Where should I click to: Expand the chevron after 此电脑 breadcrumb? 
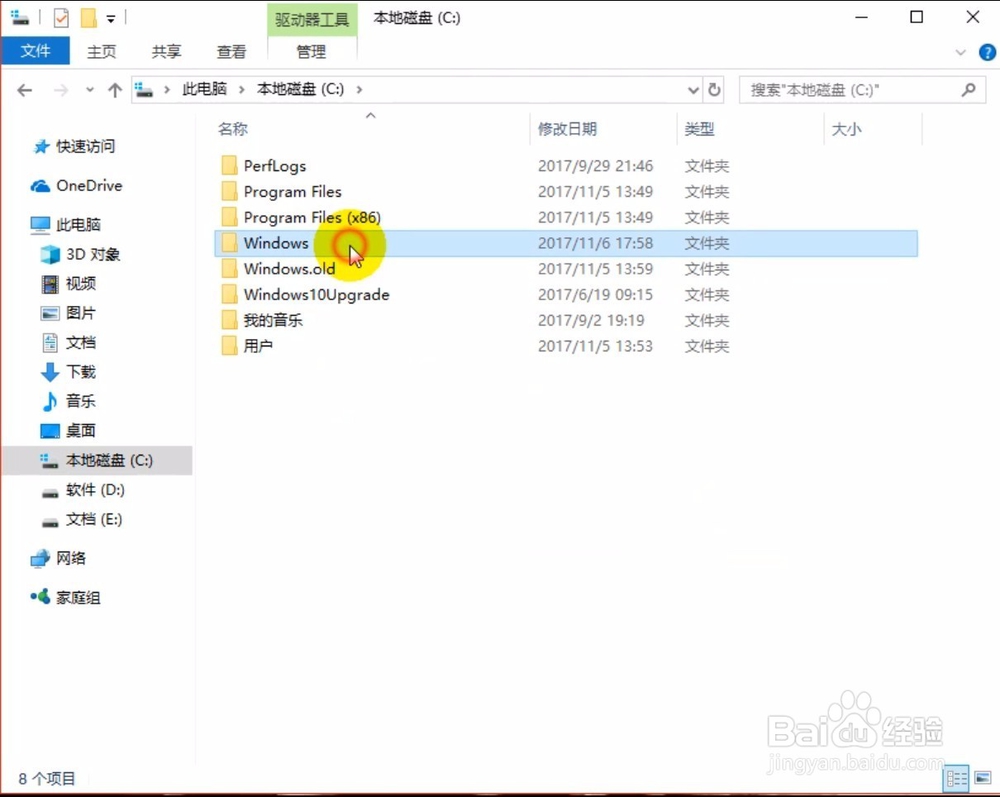(242, 90)
